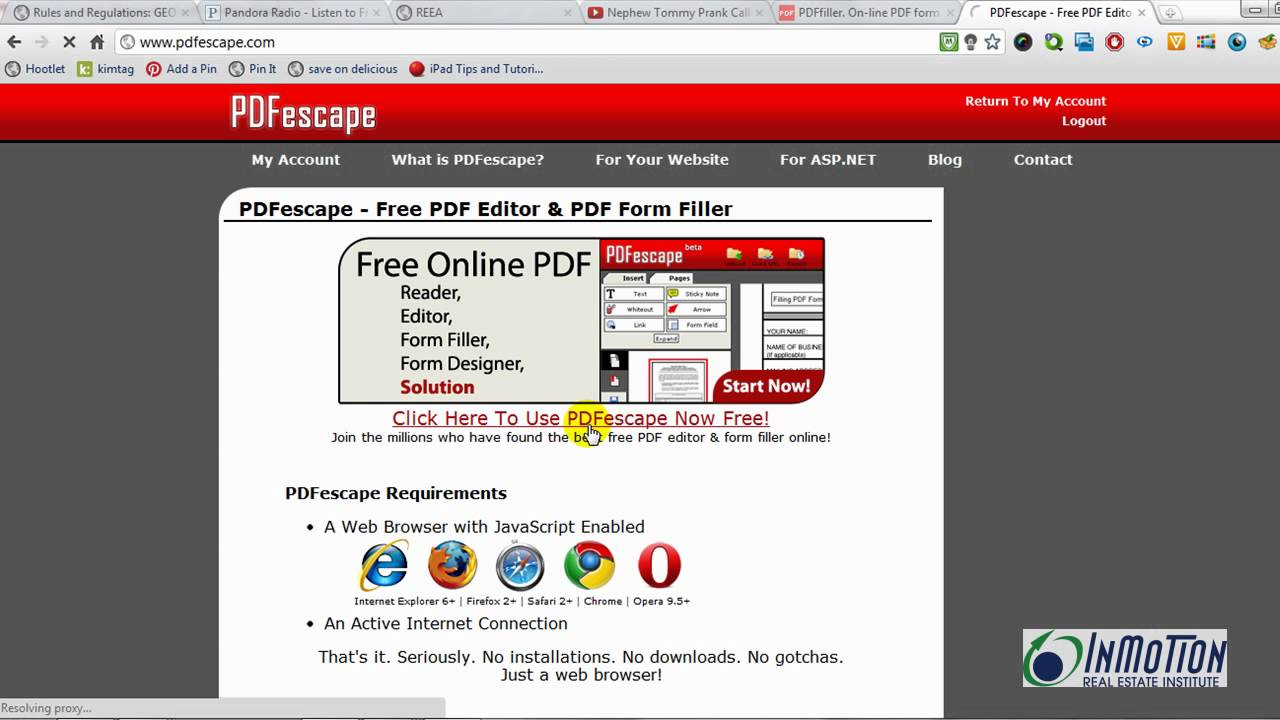The image size is (1280, 720).
Task: Open the orange V extension icon
Action: 1176,42
